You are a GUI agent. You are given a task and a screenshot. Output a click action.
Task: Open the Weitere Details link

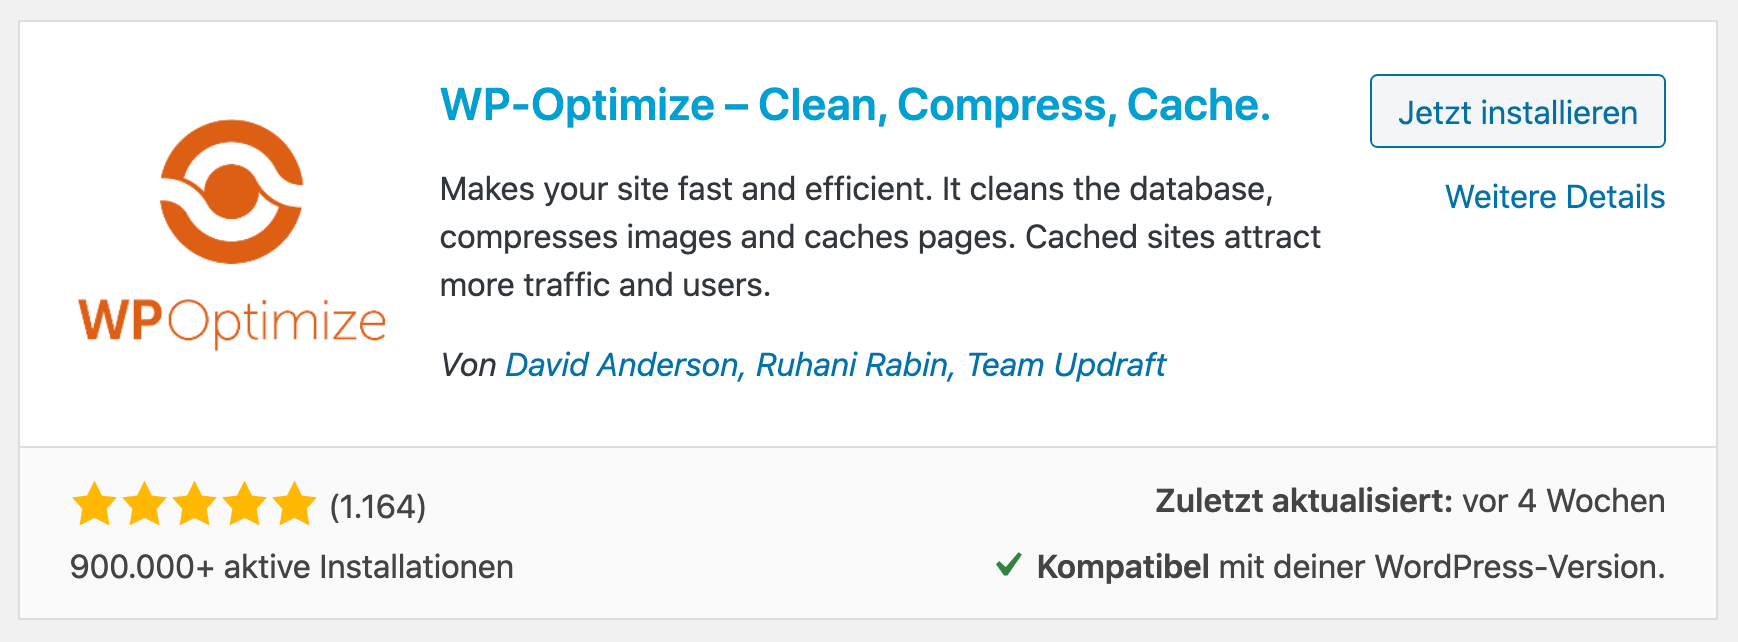tap(1554, 197)
